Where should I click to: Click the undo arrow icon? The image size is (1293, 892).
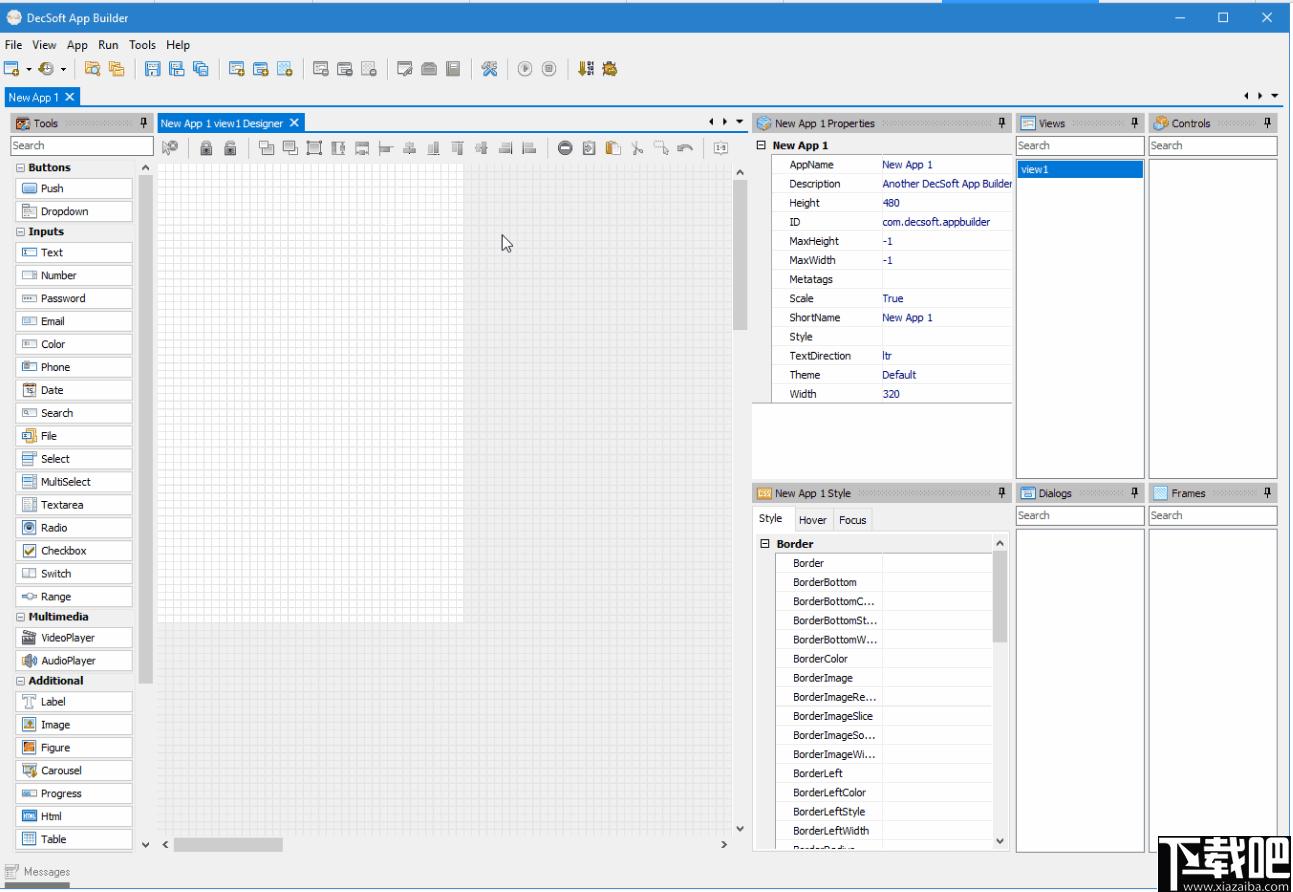[x=685, y=148]
